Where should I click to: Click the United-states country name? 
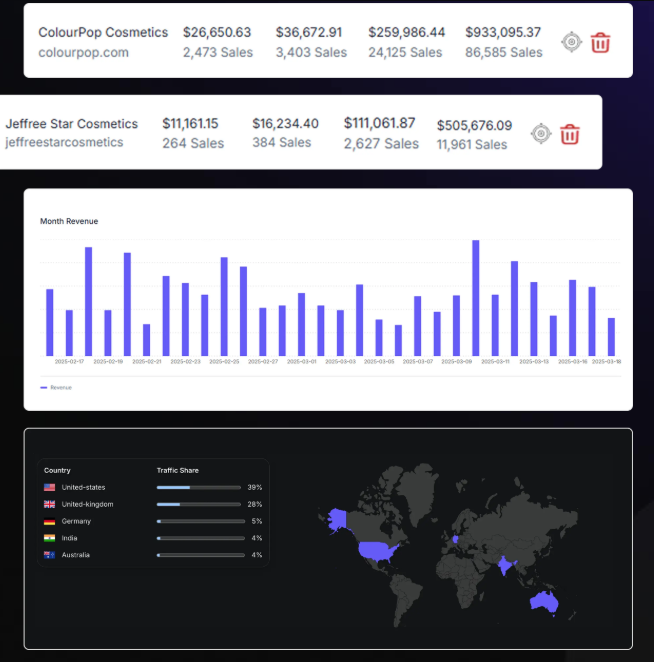click(x=83, y=487)
